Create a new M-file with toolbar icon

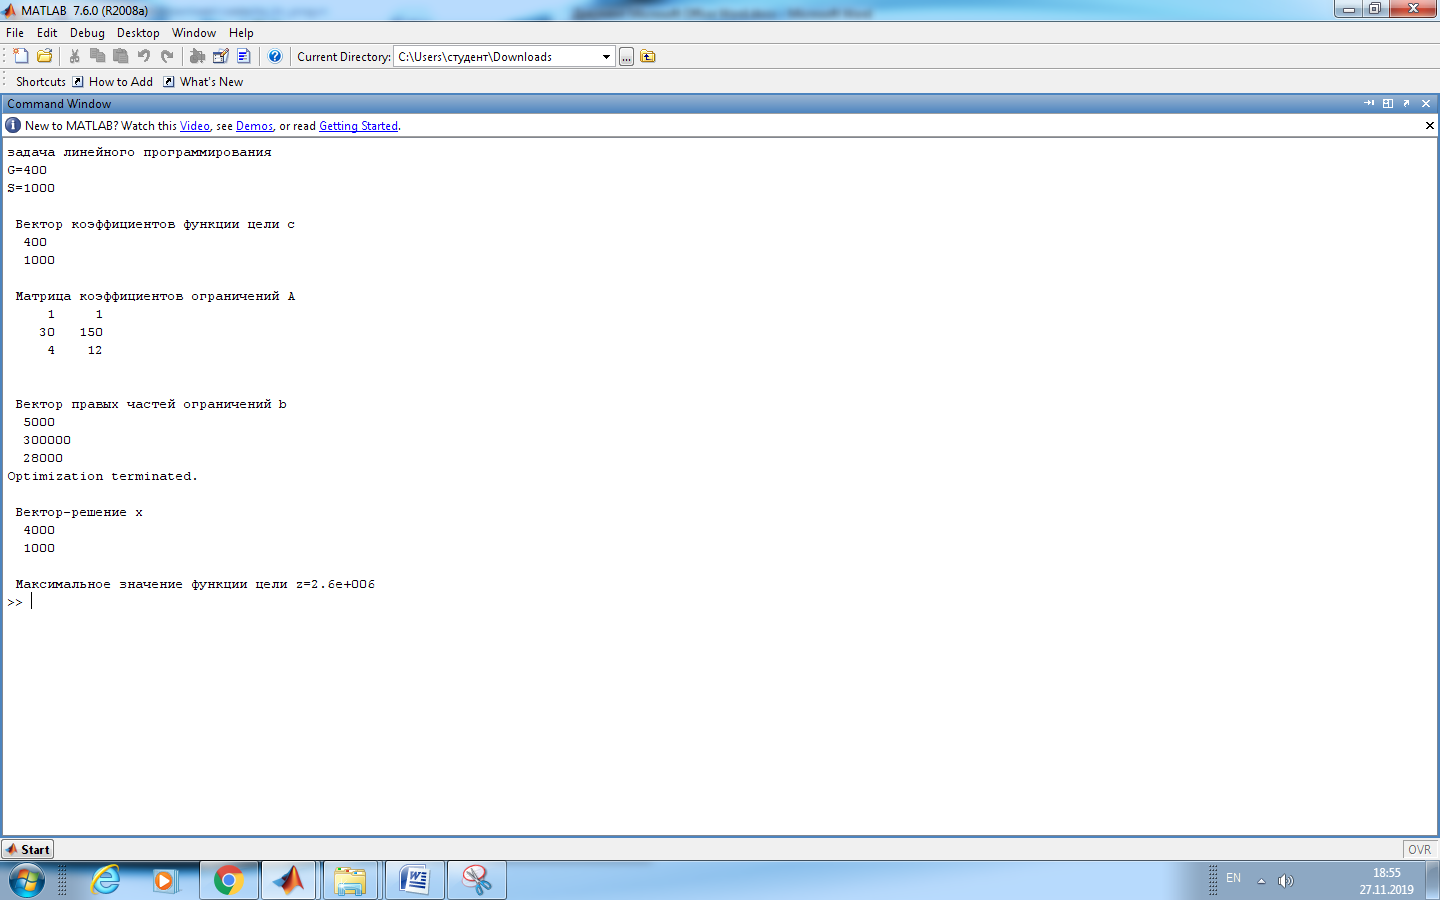(x=21, y=56)
